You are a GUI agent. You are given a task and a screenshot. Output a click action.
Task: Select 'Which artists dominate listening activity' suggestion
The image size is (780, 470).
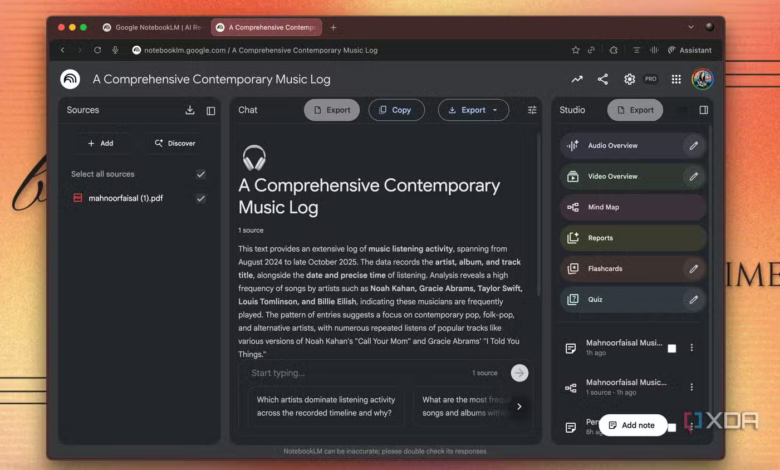pyautogui.click(x=326, y=406)
